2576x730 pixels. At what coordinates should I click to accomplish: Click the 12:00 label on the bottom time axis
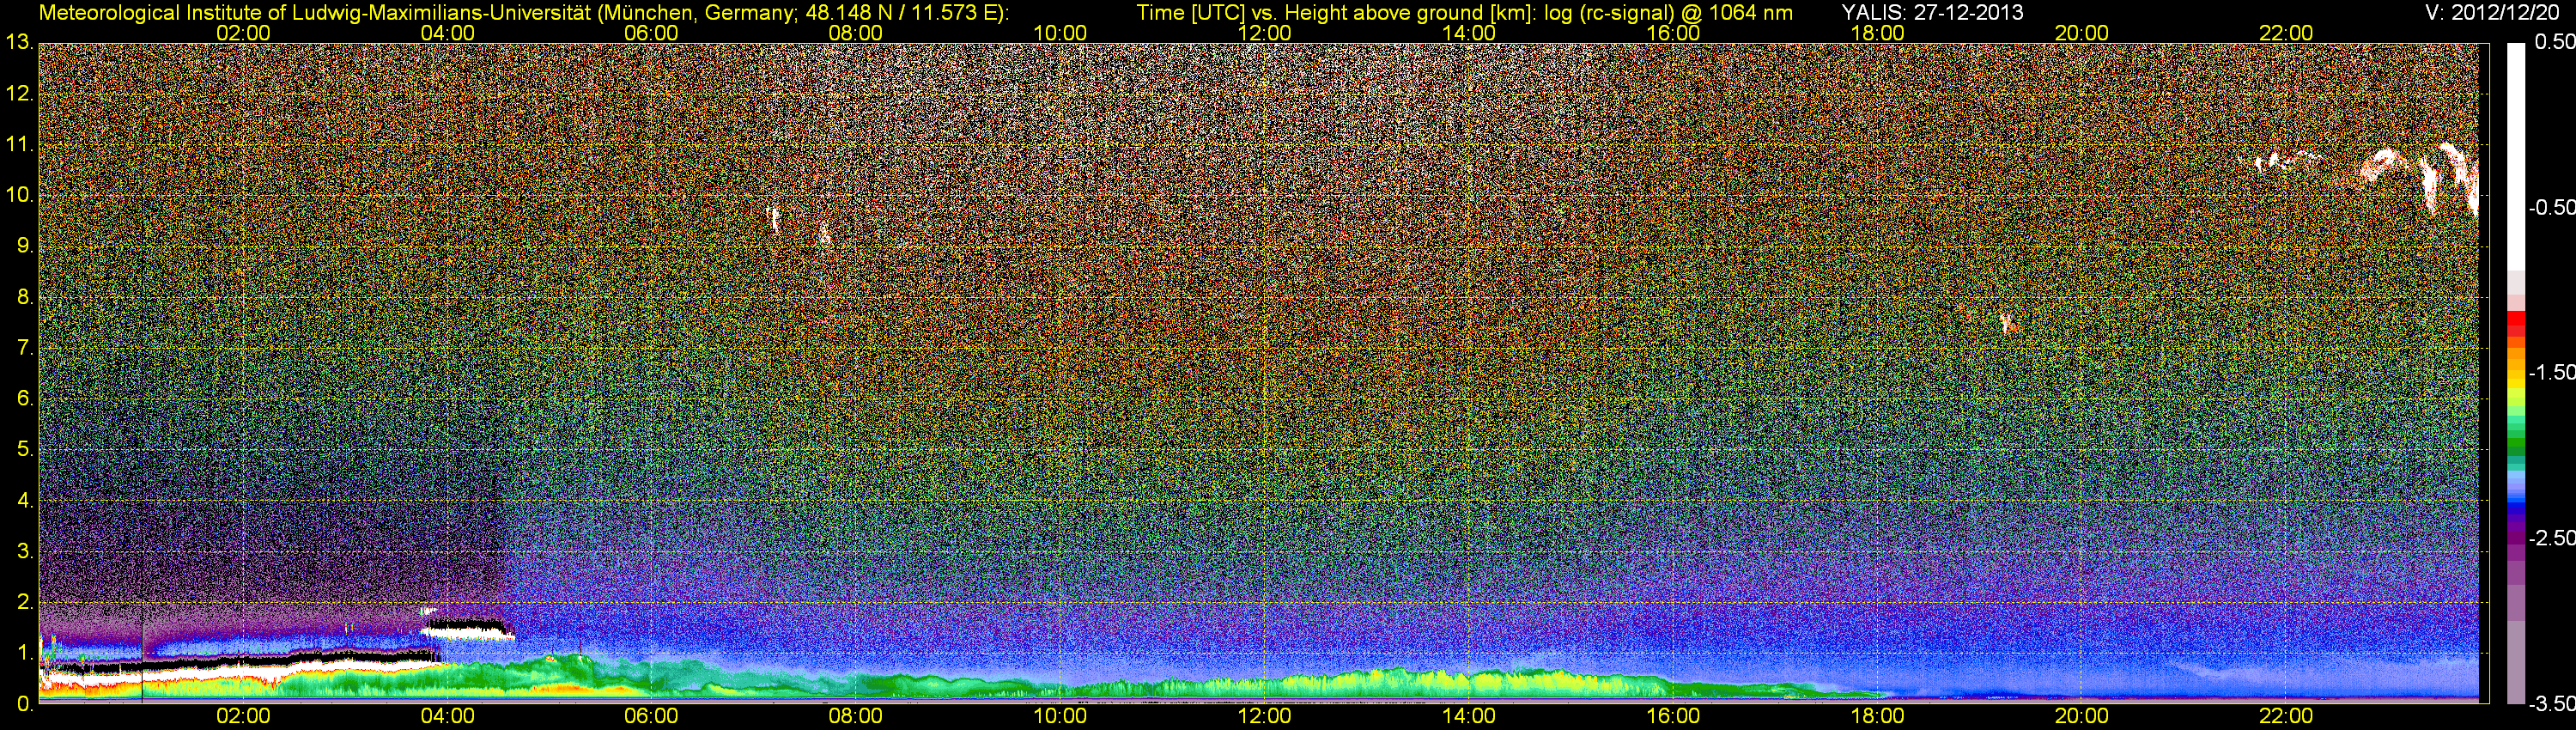point(1264,716)
